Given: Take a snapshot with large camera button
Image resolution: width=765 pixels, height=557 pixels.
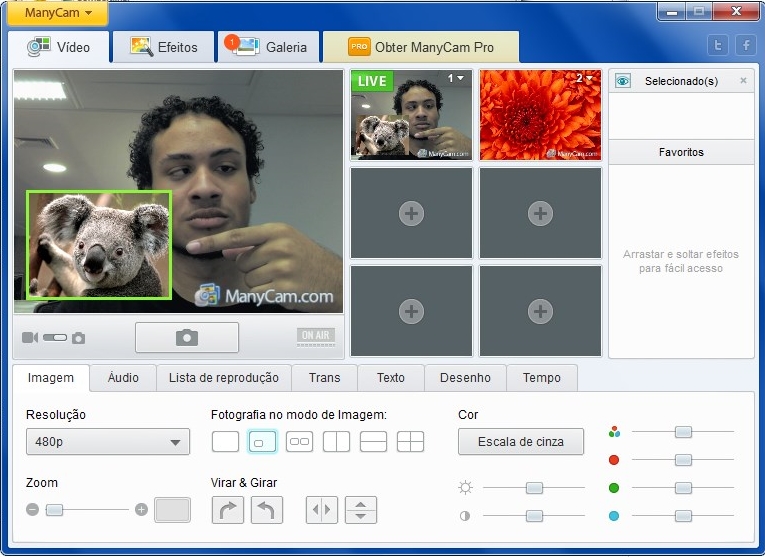Looking at the screenshot, I should tap(187, 337).
